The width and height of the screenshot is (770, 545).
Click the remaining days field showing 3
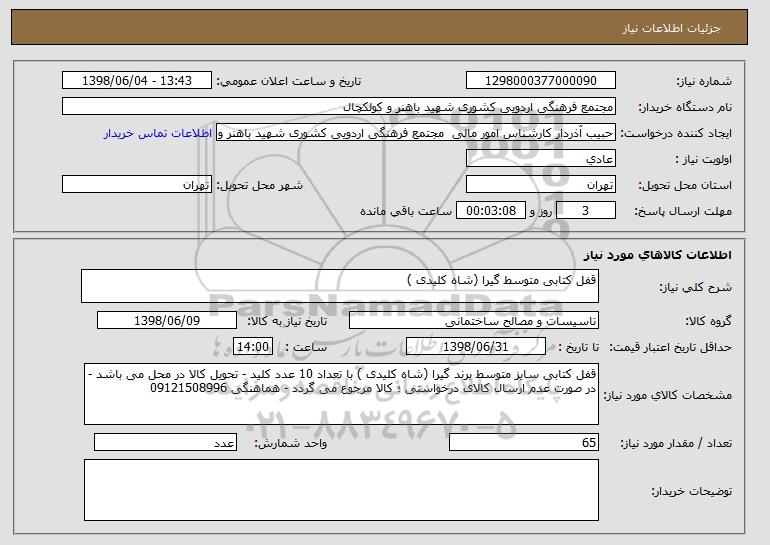click(x=586, y=211)
